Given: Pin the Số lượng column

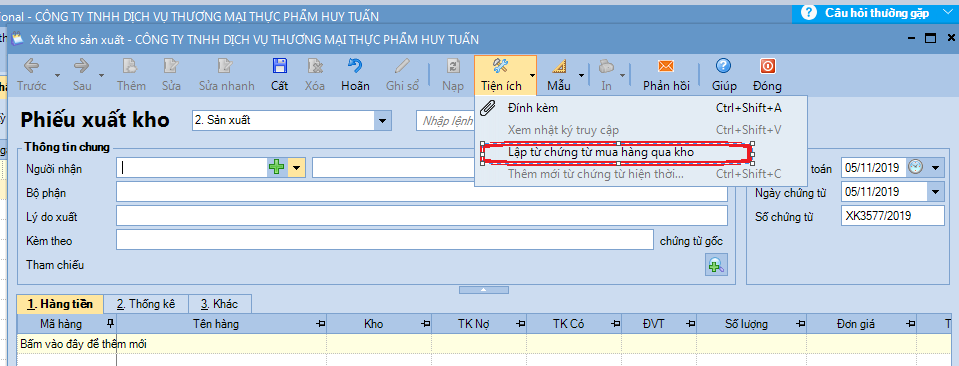Looking at the screenshot, I should pos(800,324).
